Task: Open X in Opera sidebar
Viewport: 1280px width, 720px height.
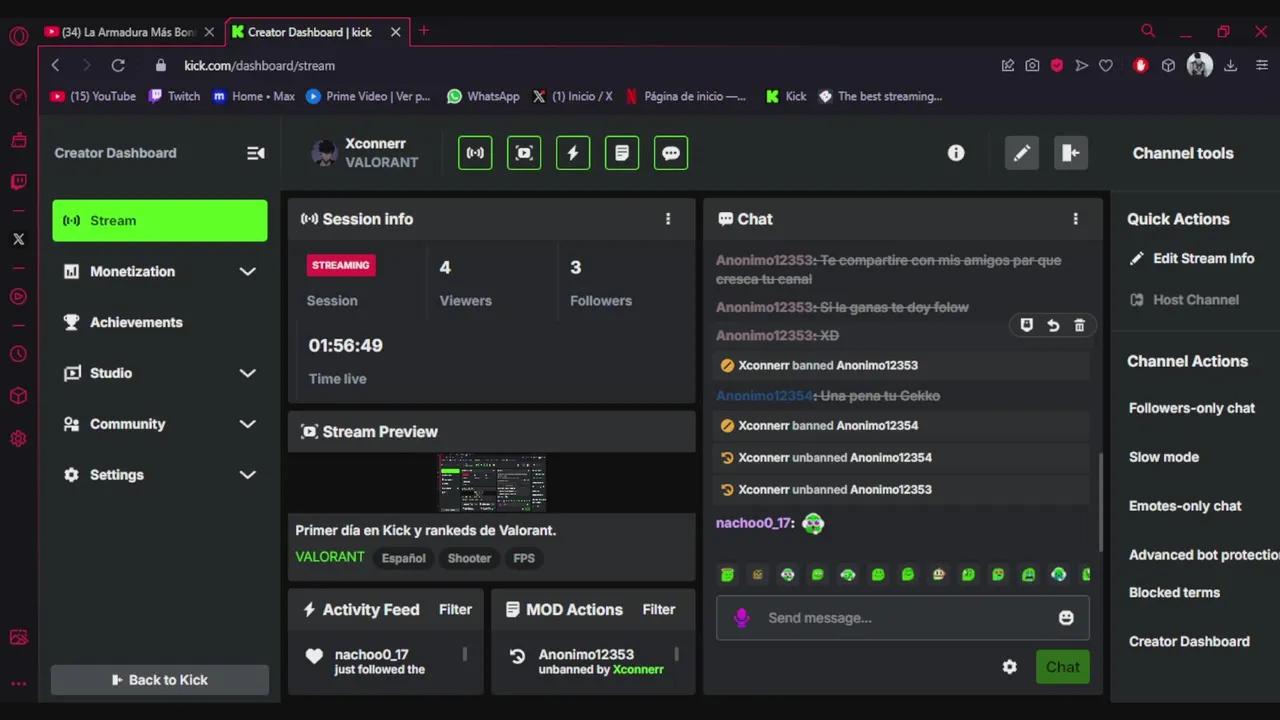Action: click(18, 239)
